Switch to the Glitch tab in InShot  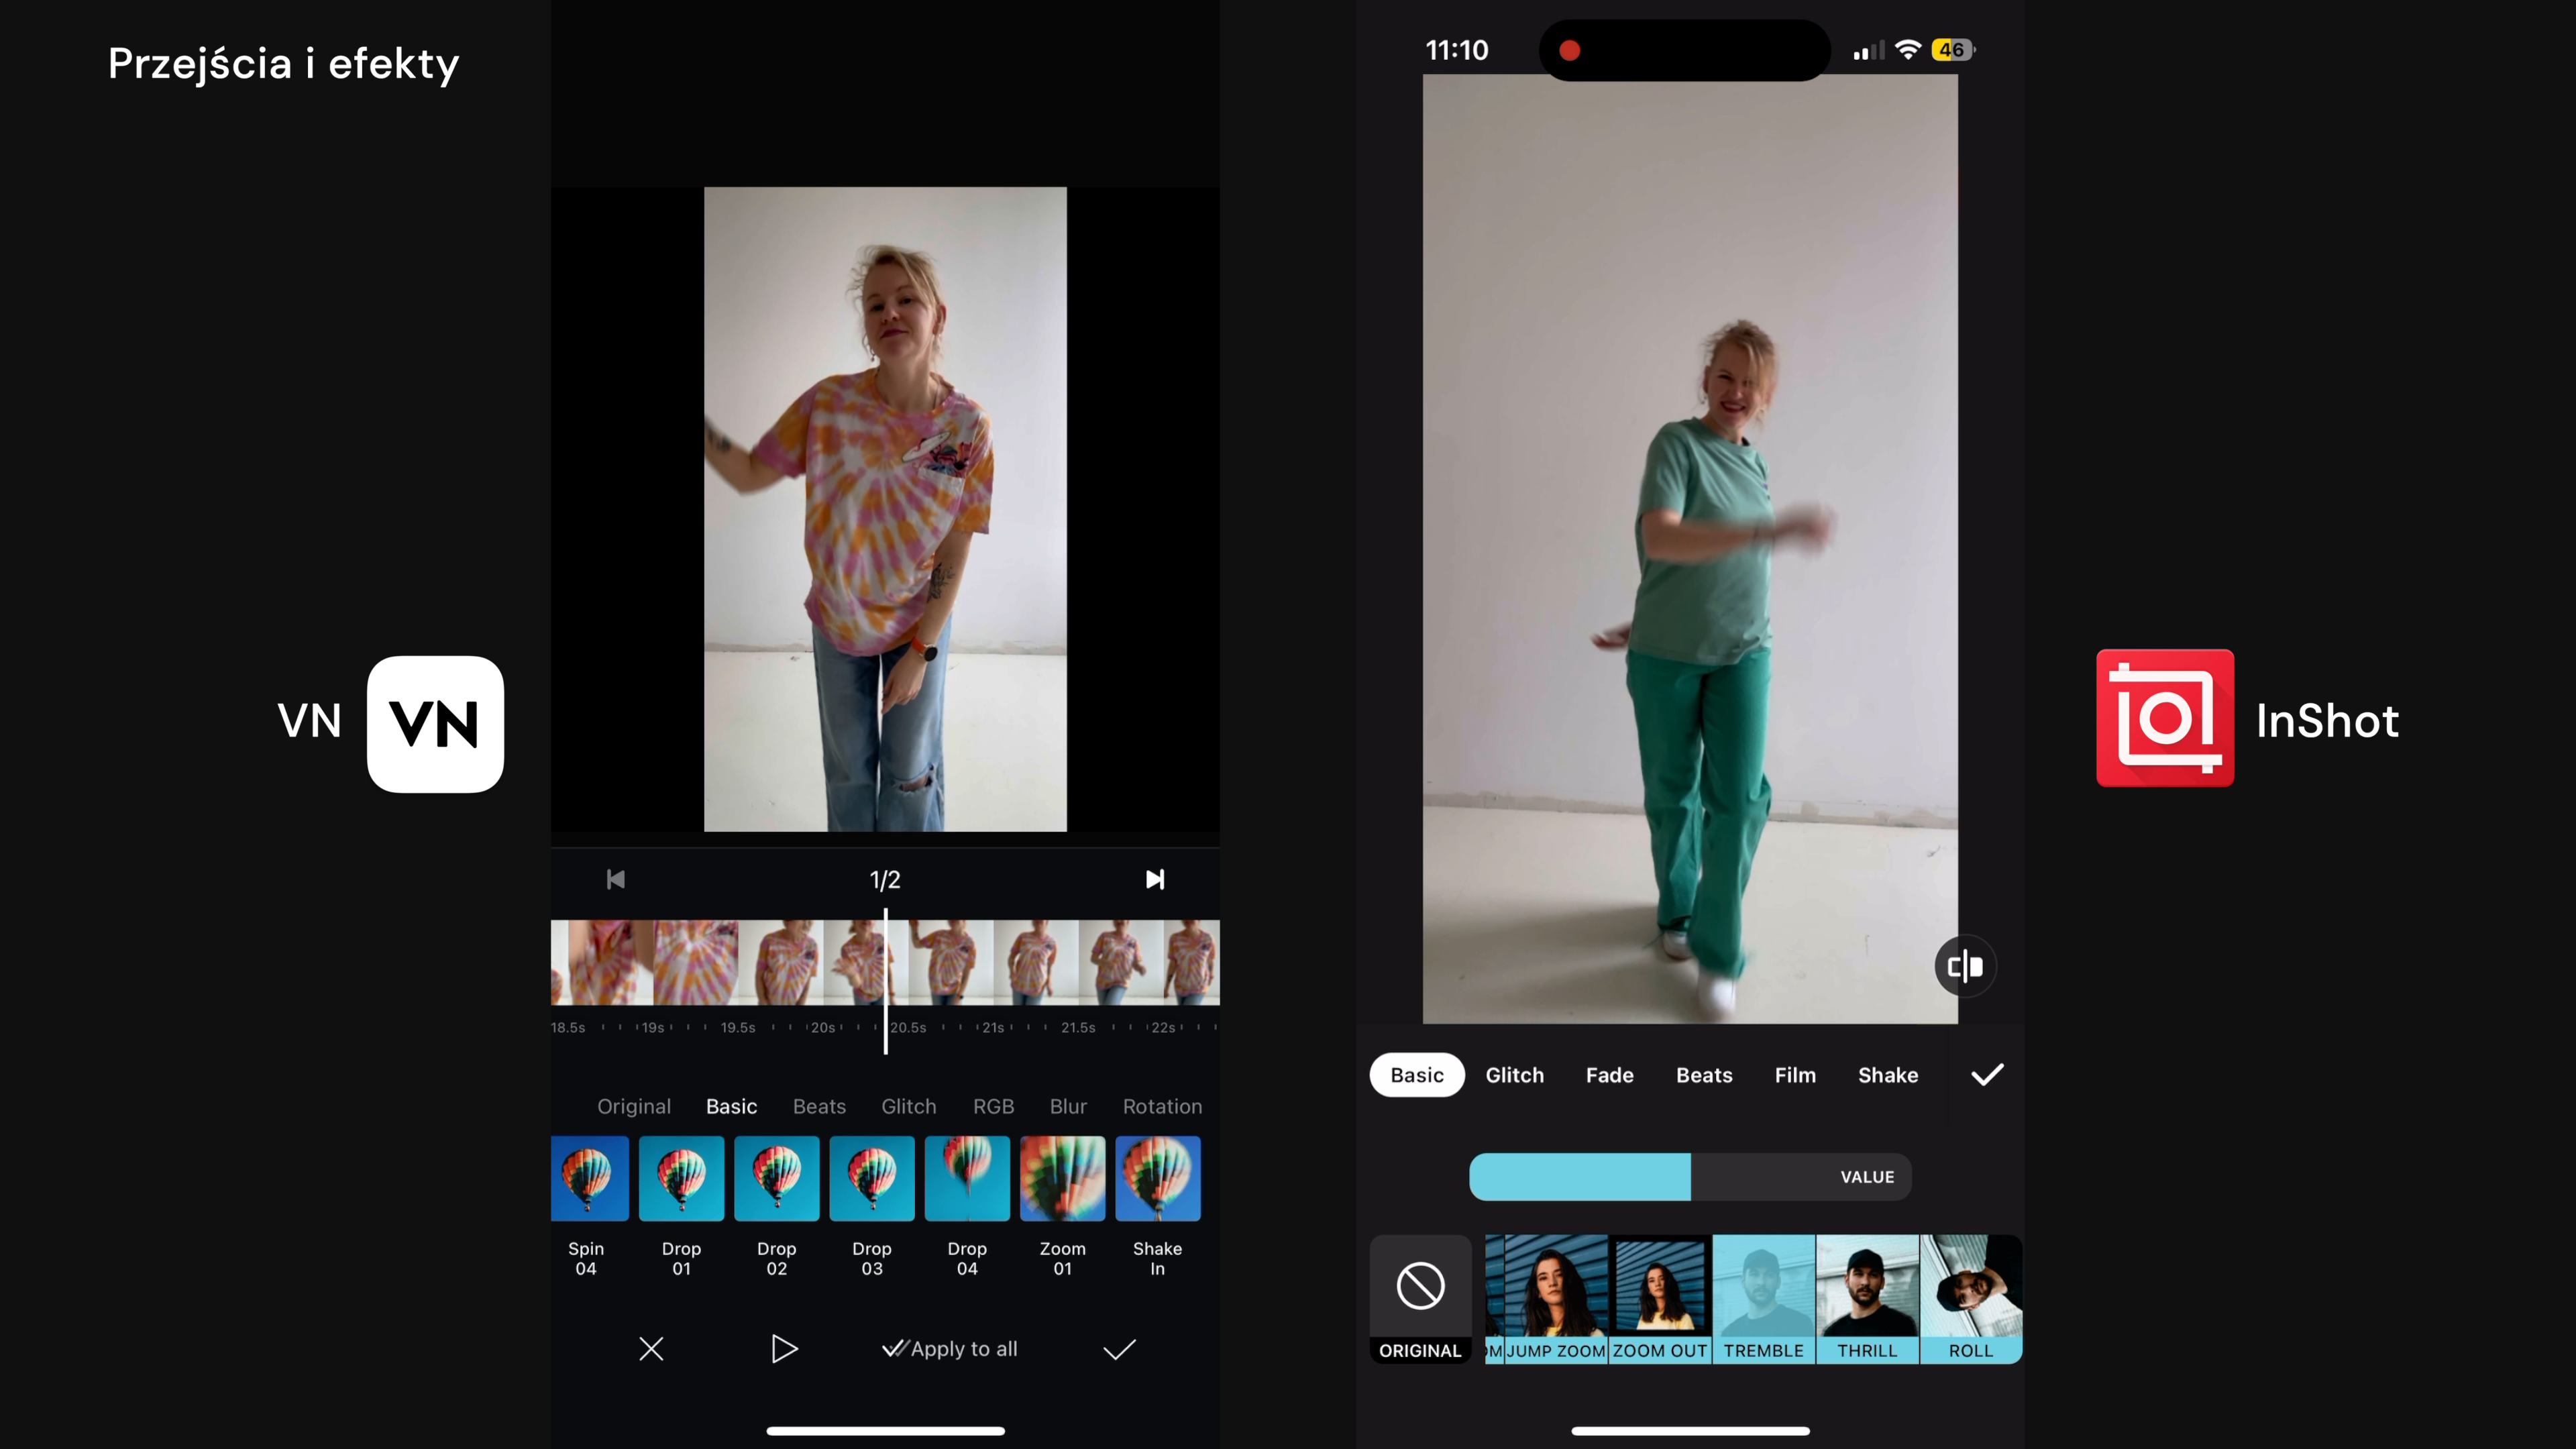(1514, 1075)
